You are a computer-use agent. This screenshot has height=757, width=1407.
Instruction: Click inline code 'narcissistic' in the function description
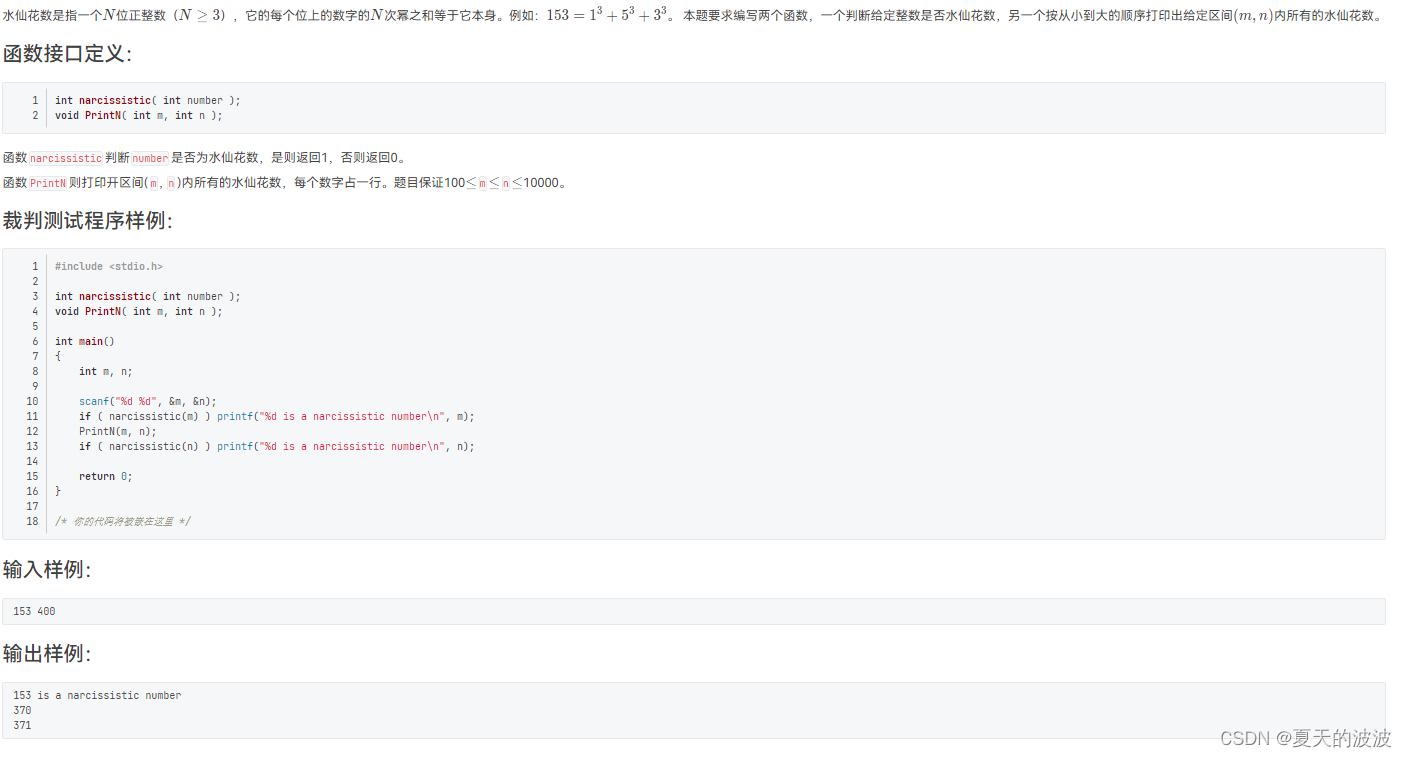[x=66, y=158]
